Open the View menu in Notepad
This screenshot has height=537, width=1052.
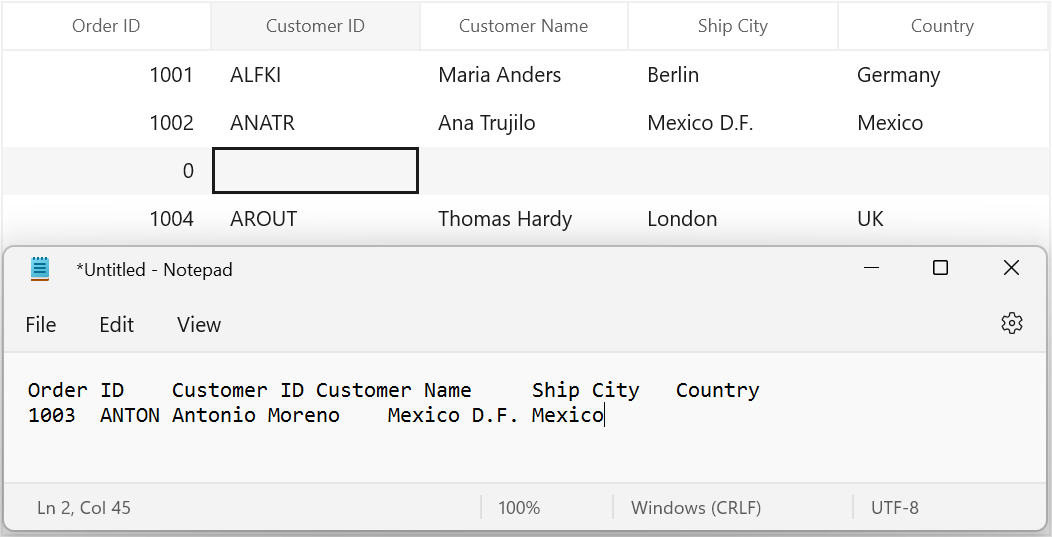click(x=199, y=324)
